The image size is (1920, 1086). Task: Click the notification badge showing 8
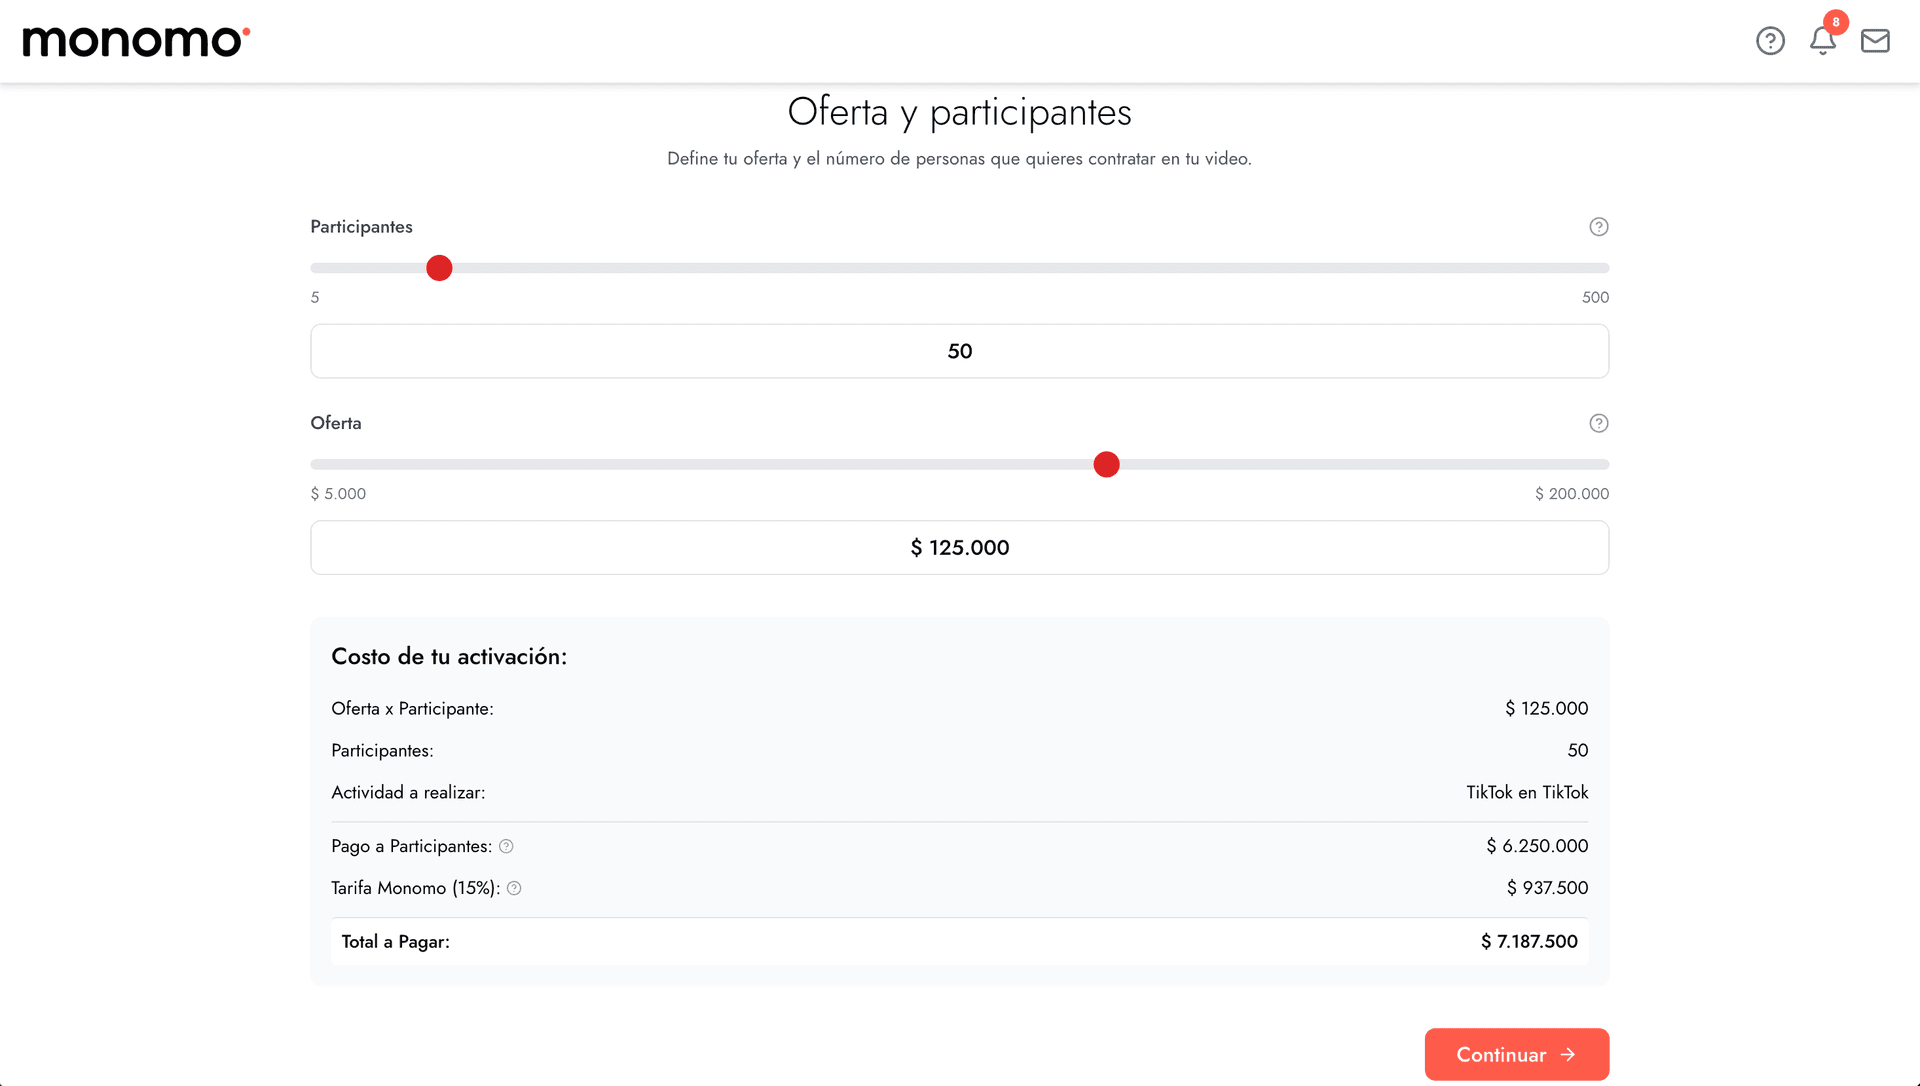(1836, 23)
